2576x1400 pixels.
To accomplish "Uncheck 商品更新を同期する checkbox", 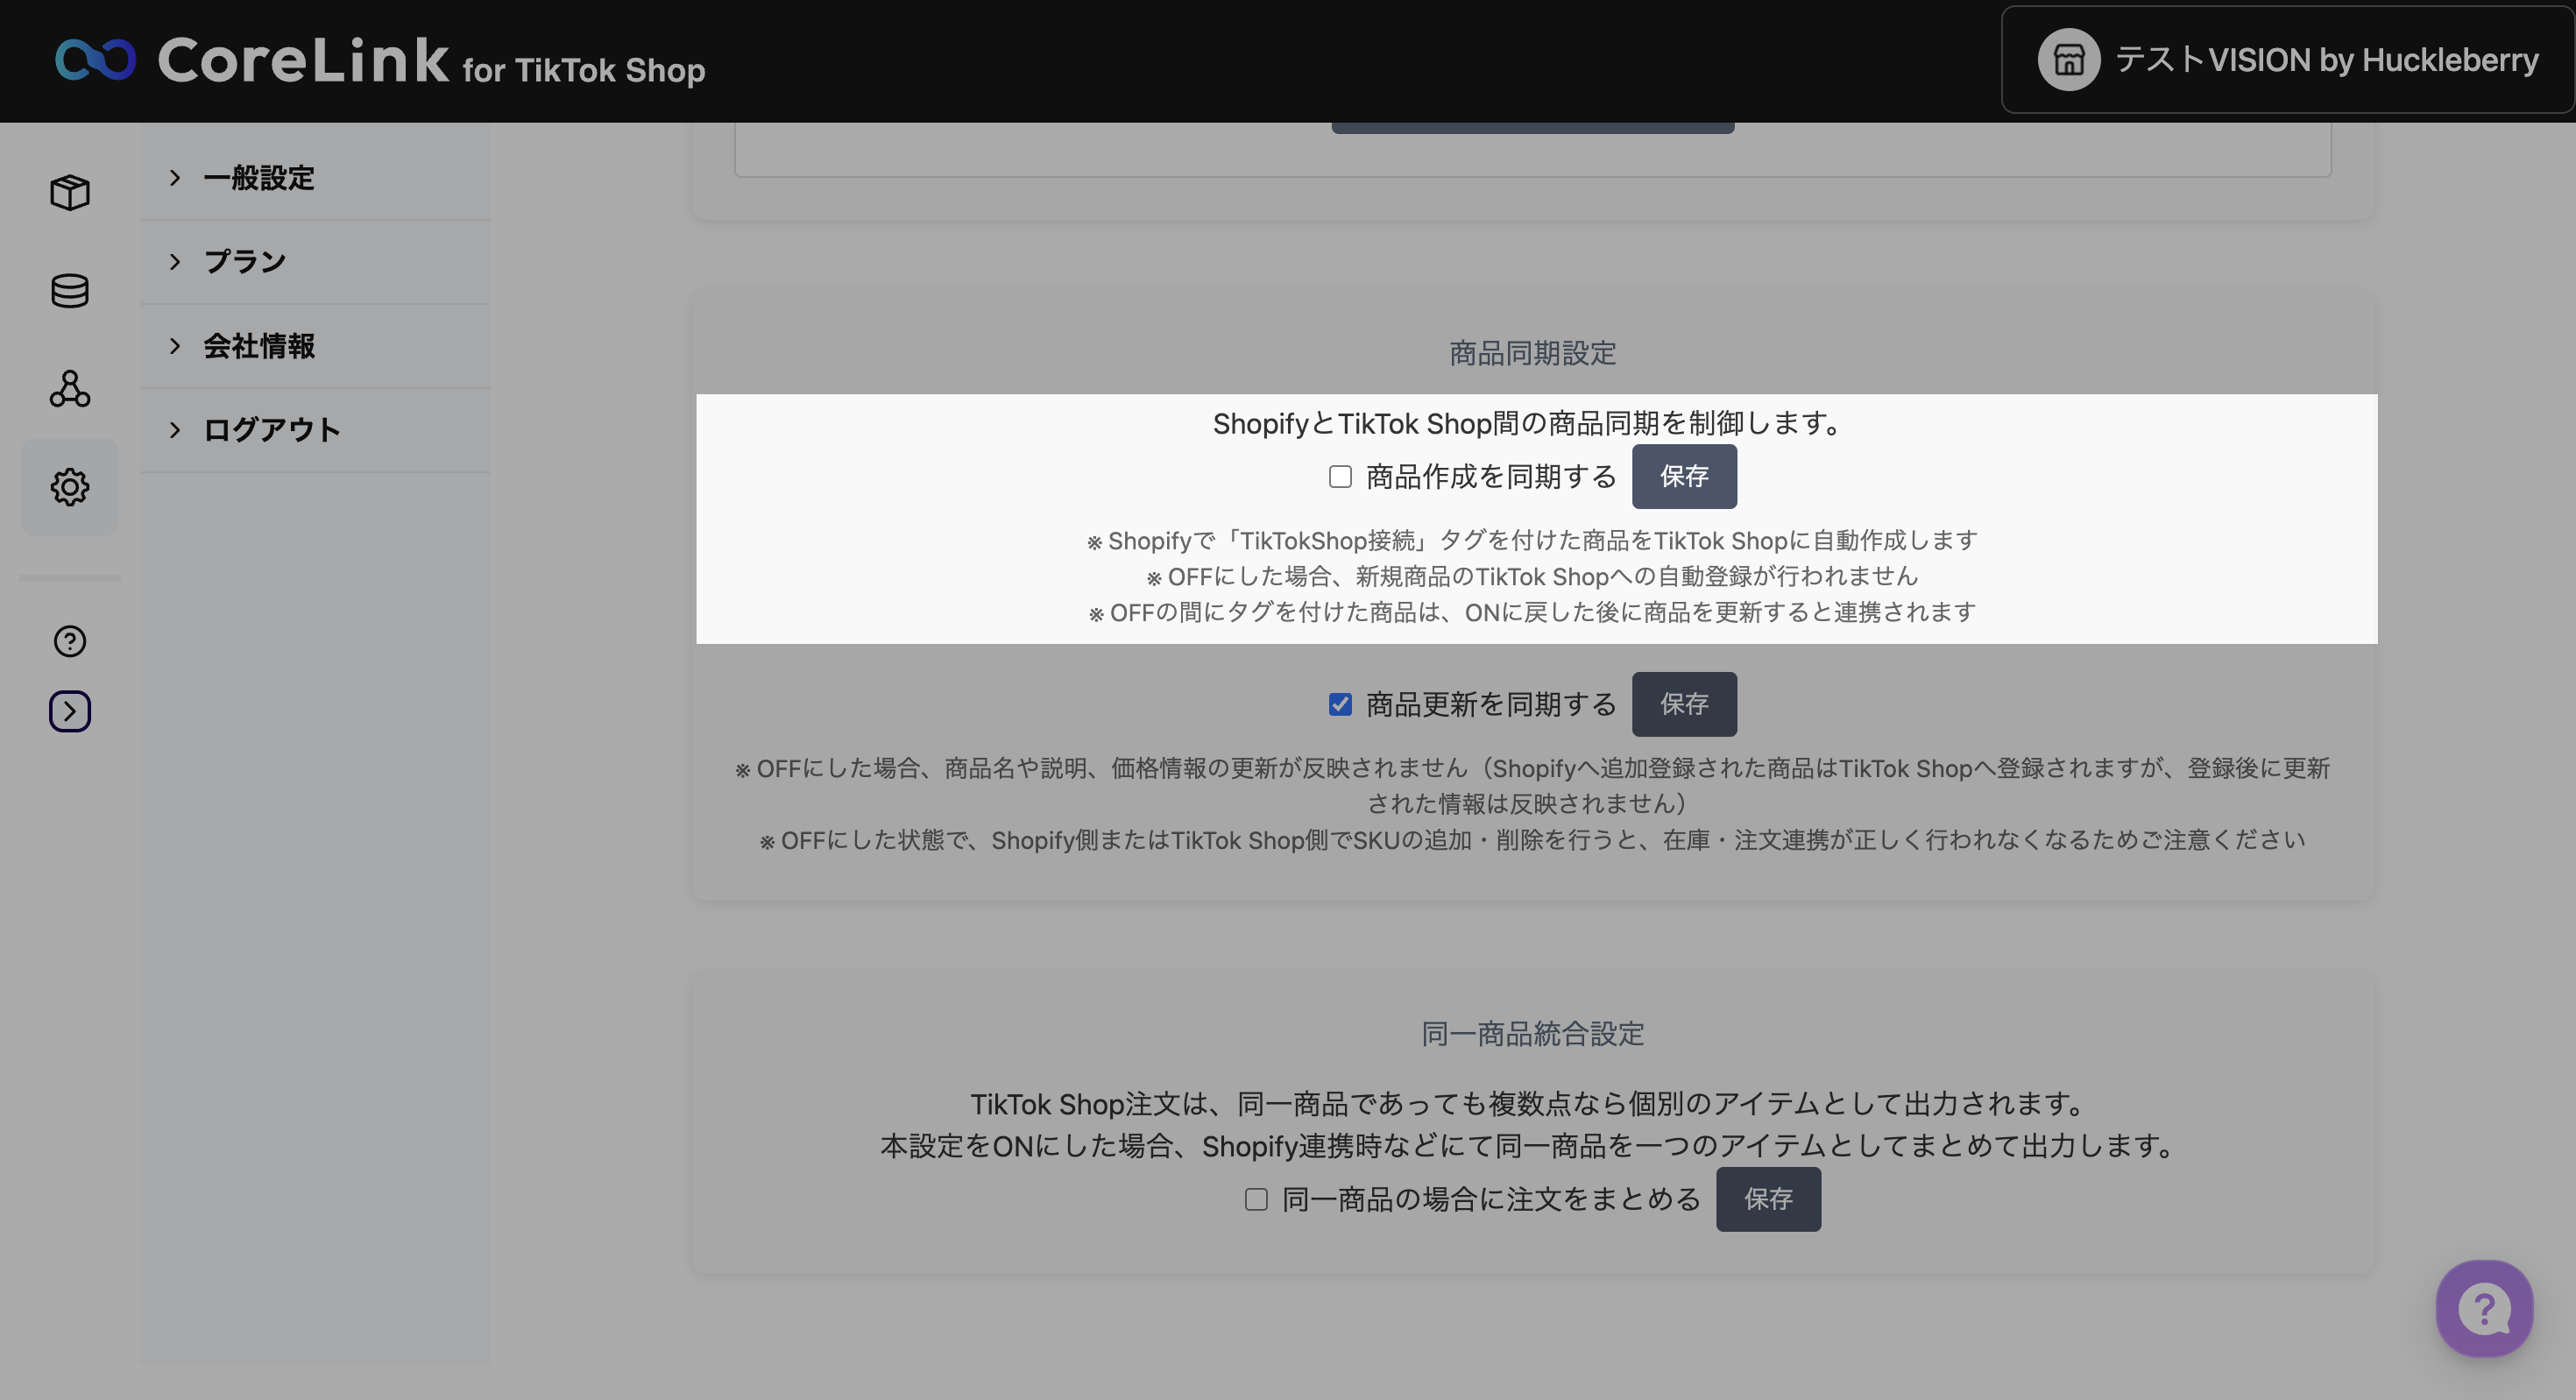I will click(x=1340, y=705).
